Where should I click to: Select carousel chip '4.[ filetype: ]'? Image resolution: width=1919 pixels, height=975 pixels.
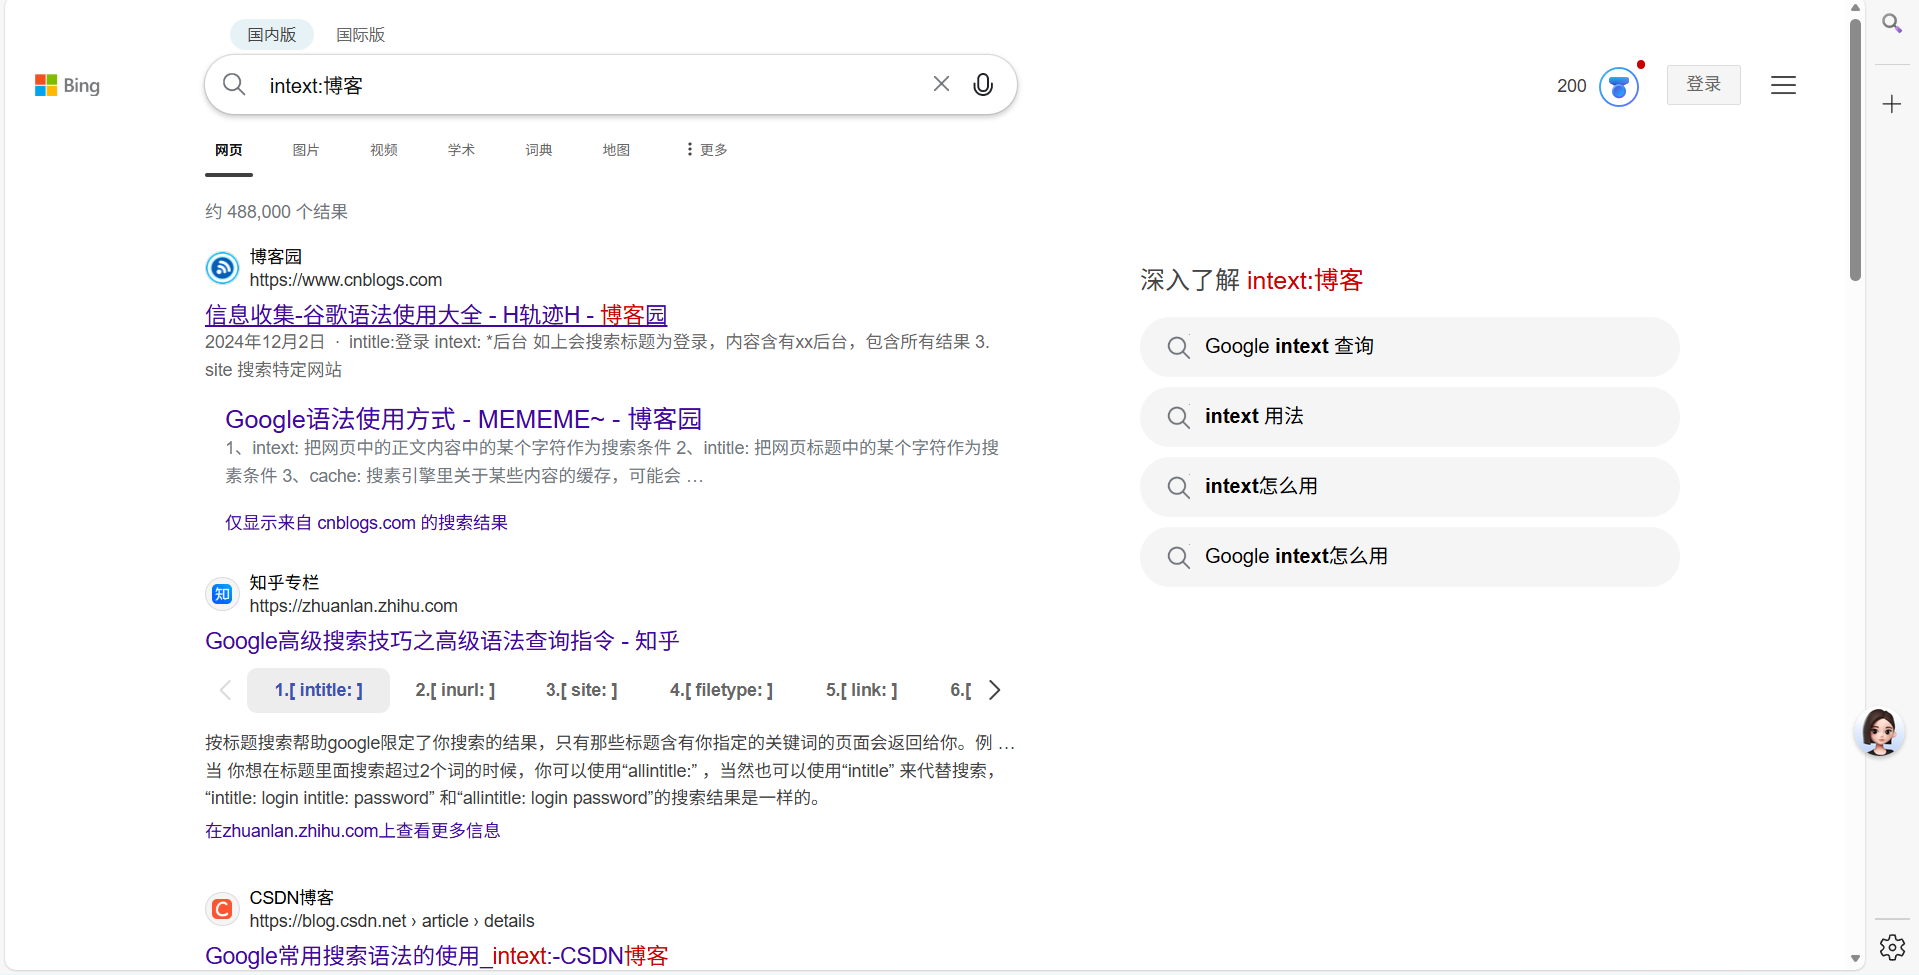(x=721, y=690)
